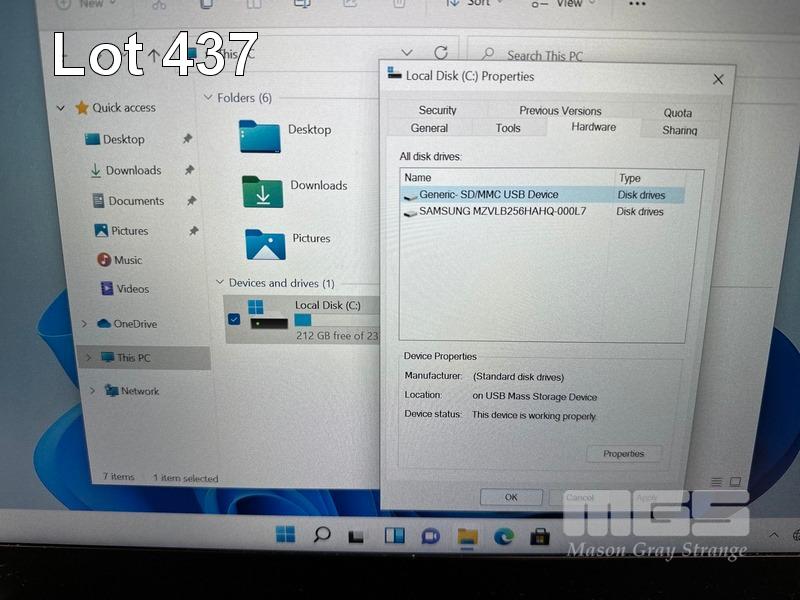
Task: Launch Microsoft Edge from taskbar
Action: [x=503, y=536]
